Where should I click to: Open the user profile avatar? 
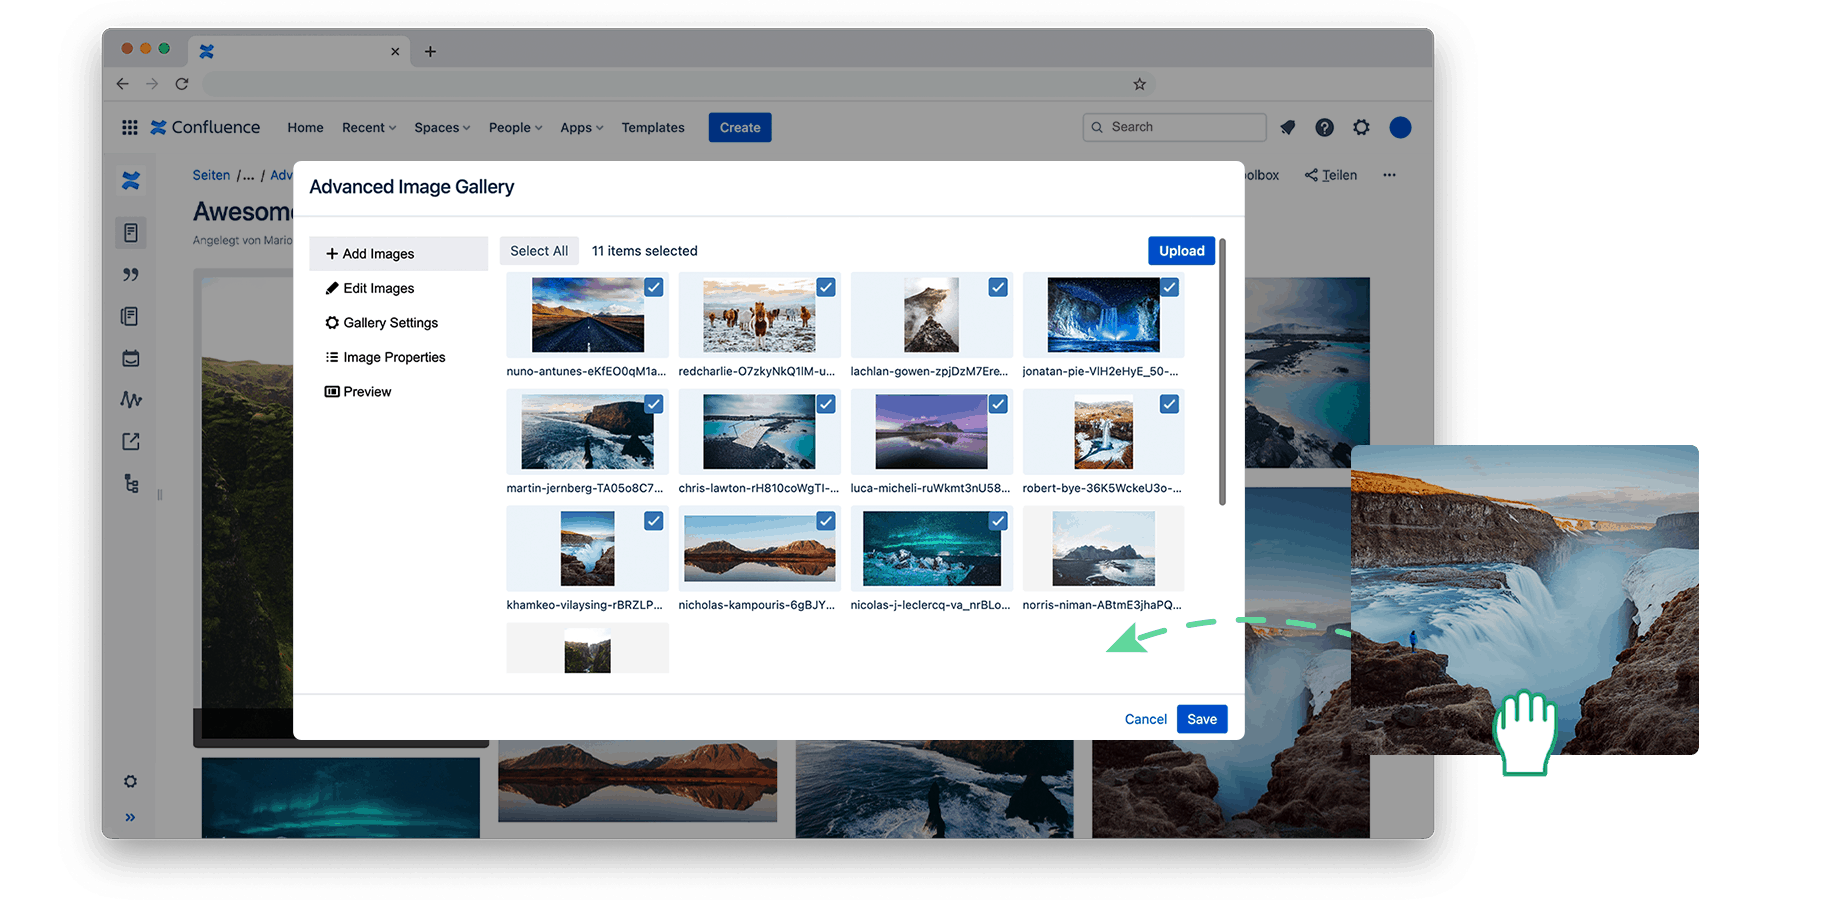click(1400, 127)
